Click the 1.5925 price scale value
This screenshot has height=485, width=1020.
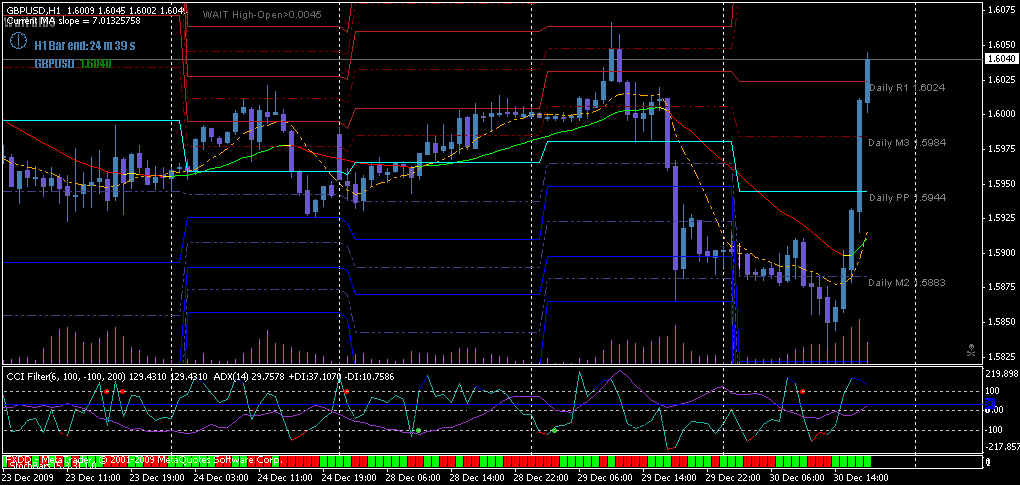pyautogui.click(x=1002, y=218)
